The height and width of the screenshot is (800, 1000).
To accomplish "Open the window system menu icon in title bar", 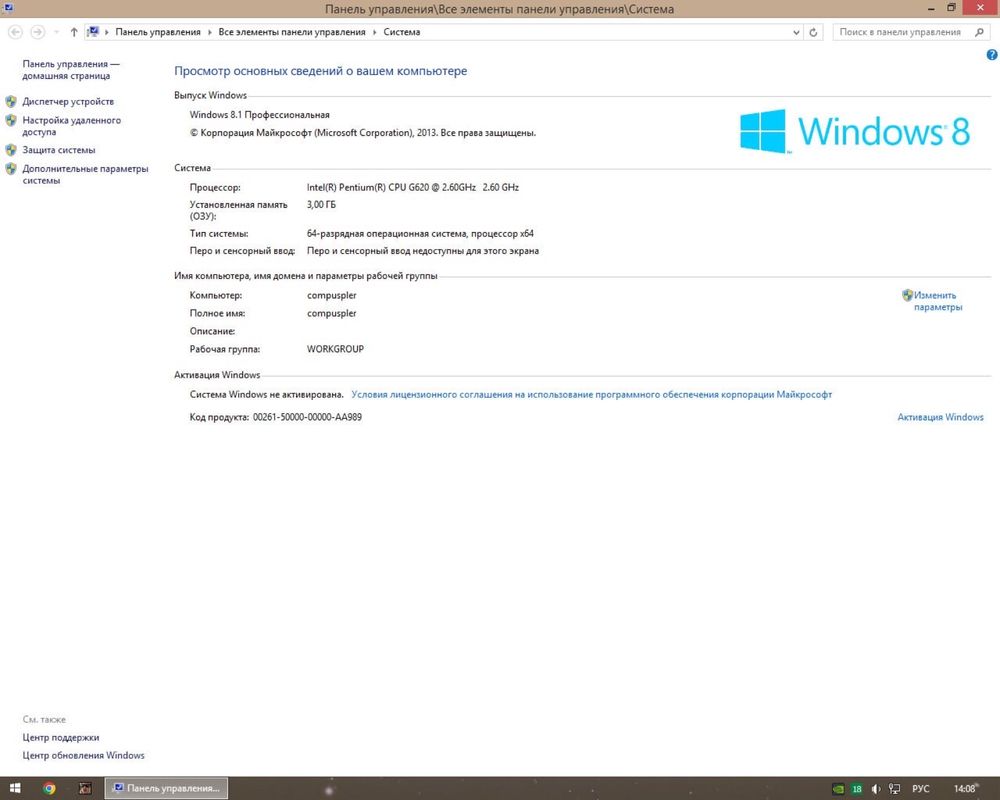I will pos(8,8).
